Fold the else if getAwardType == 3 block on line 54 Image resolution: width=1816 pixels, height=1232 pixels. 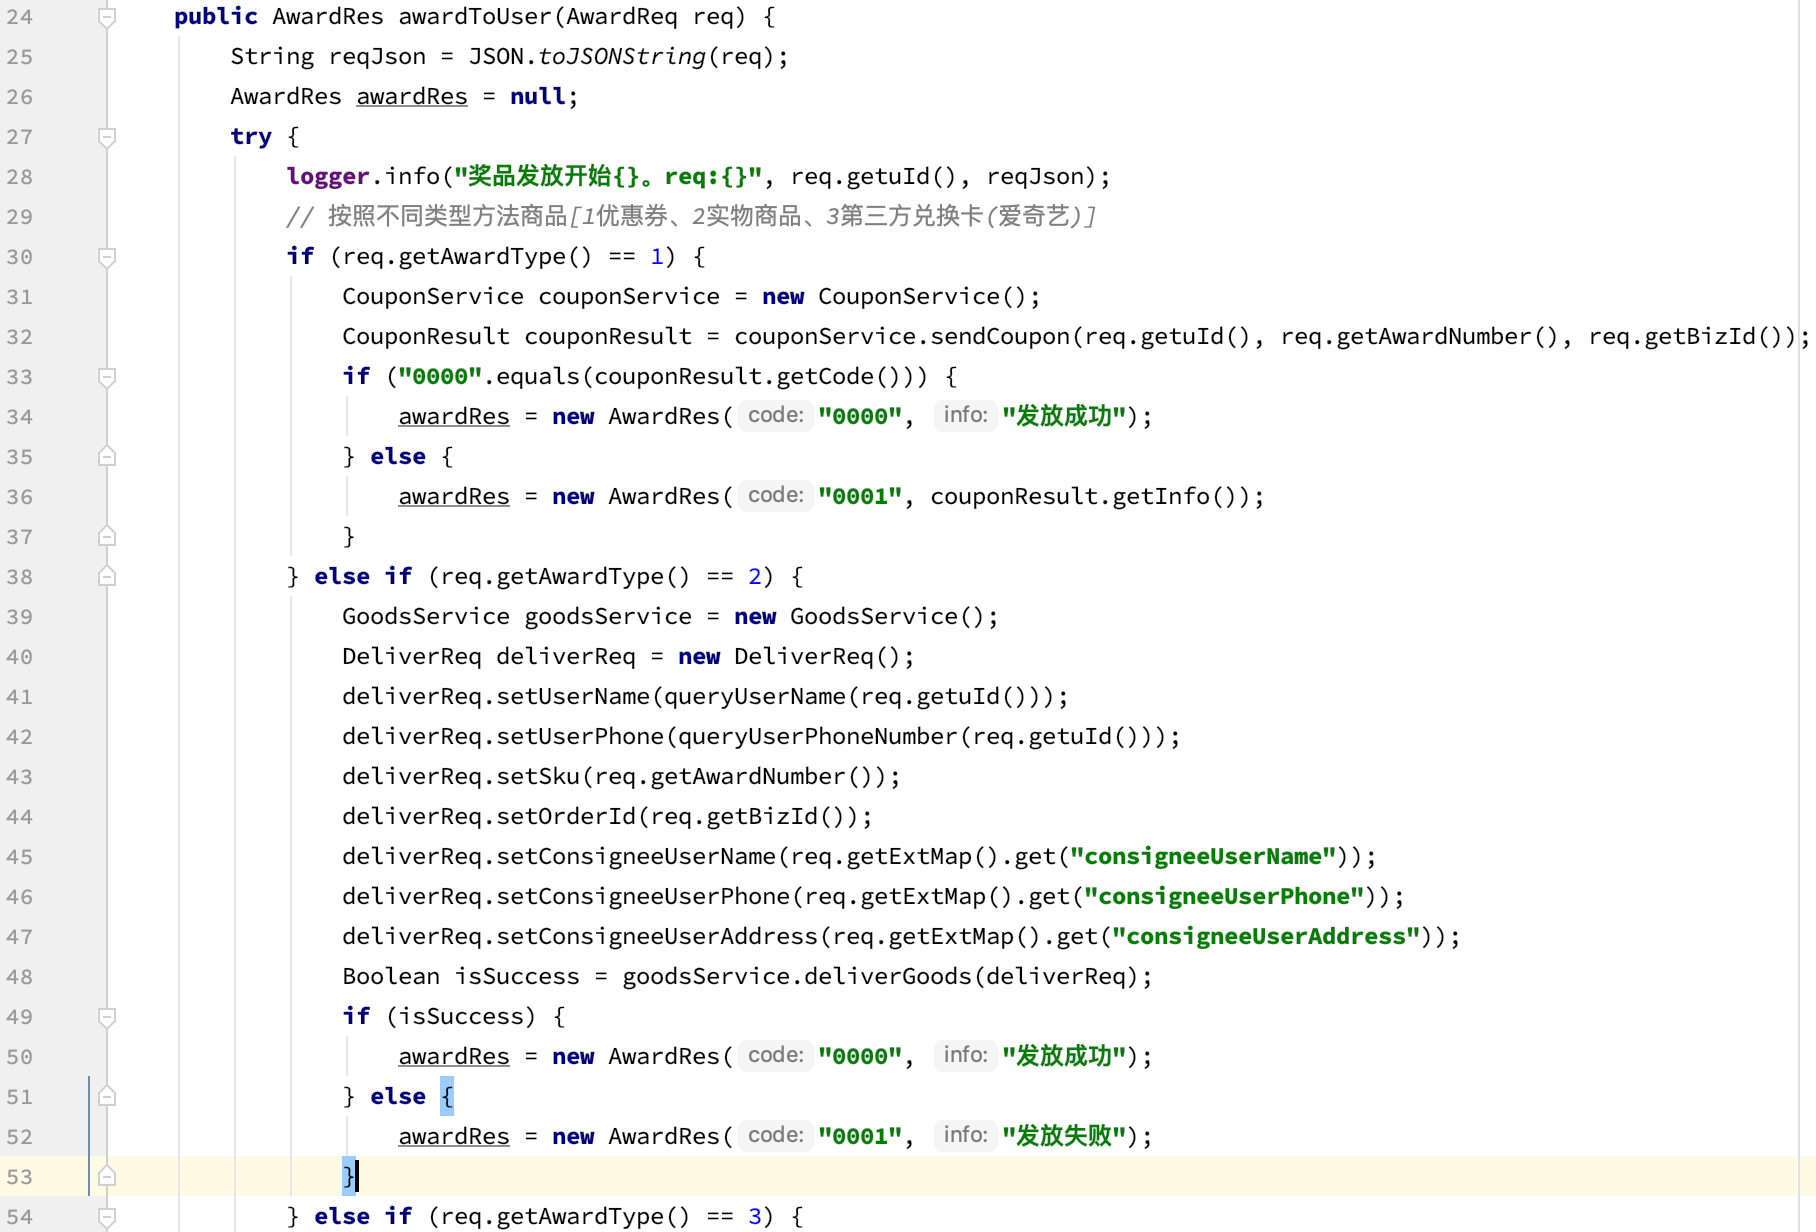(107, 1217)
